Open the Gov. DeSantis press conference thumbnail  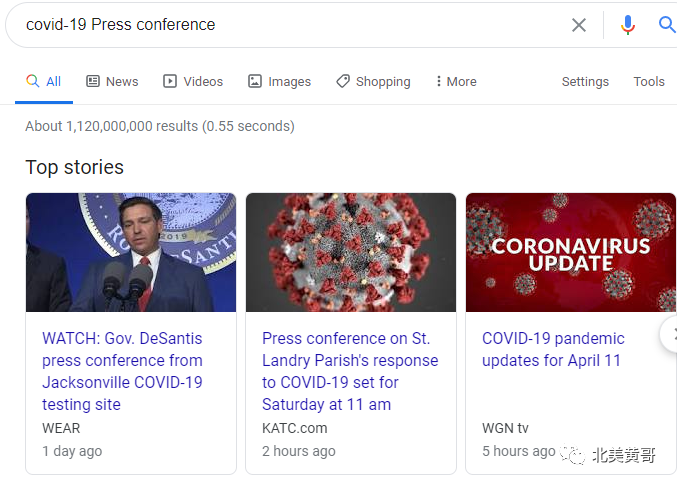[x=131, y=253]
